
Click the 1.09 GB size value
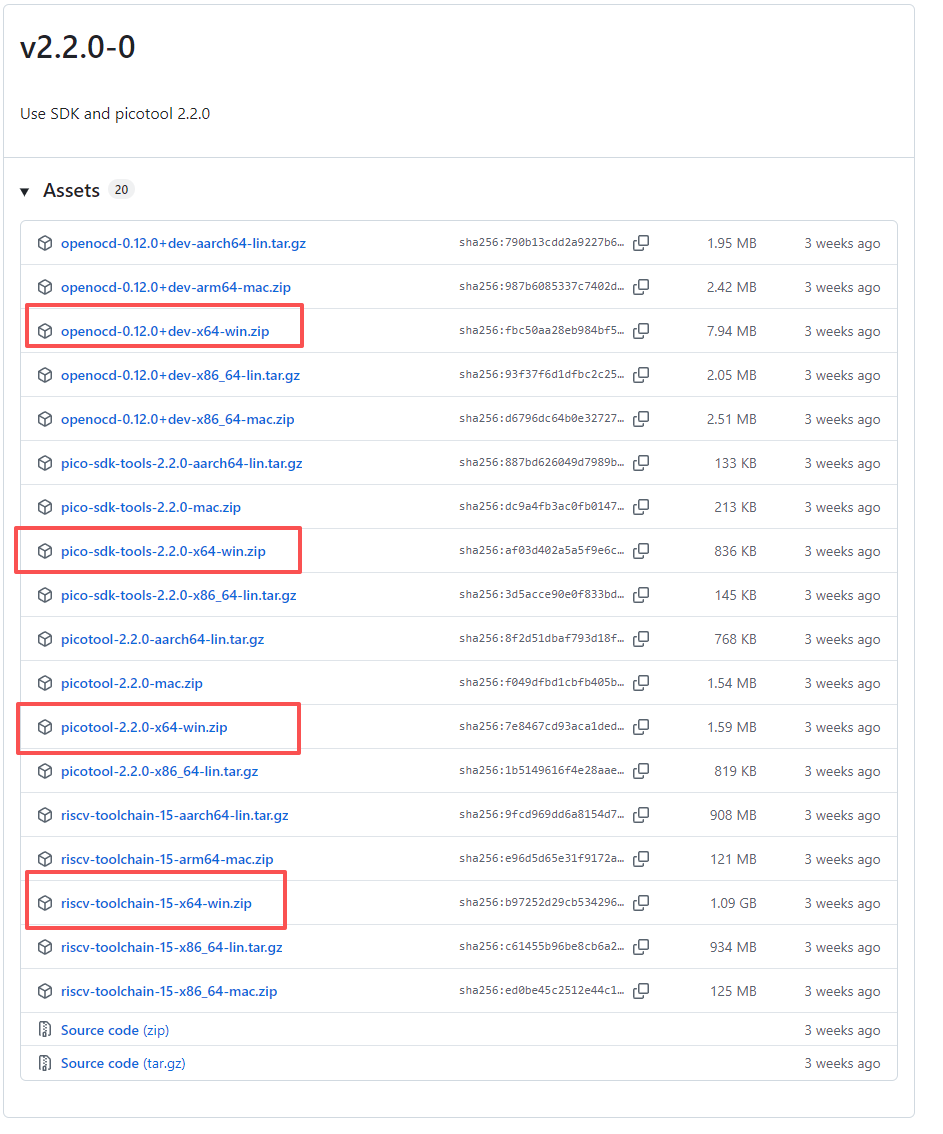point(733,903)
